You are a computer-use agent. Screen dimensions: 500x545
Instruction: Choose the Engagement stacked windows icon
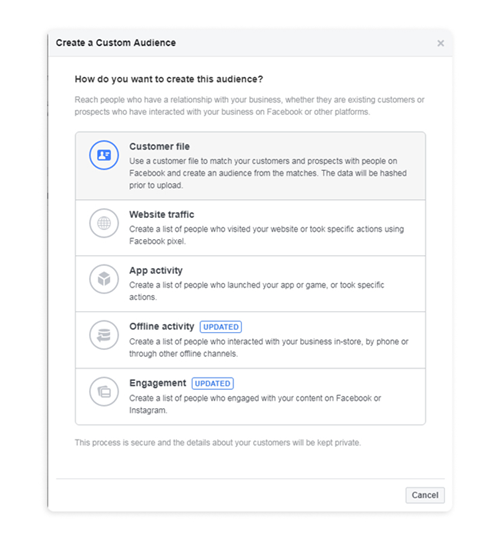pos(104,392)
